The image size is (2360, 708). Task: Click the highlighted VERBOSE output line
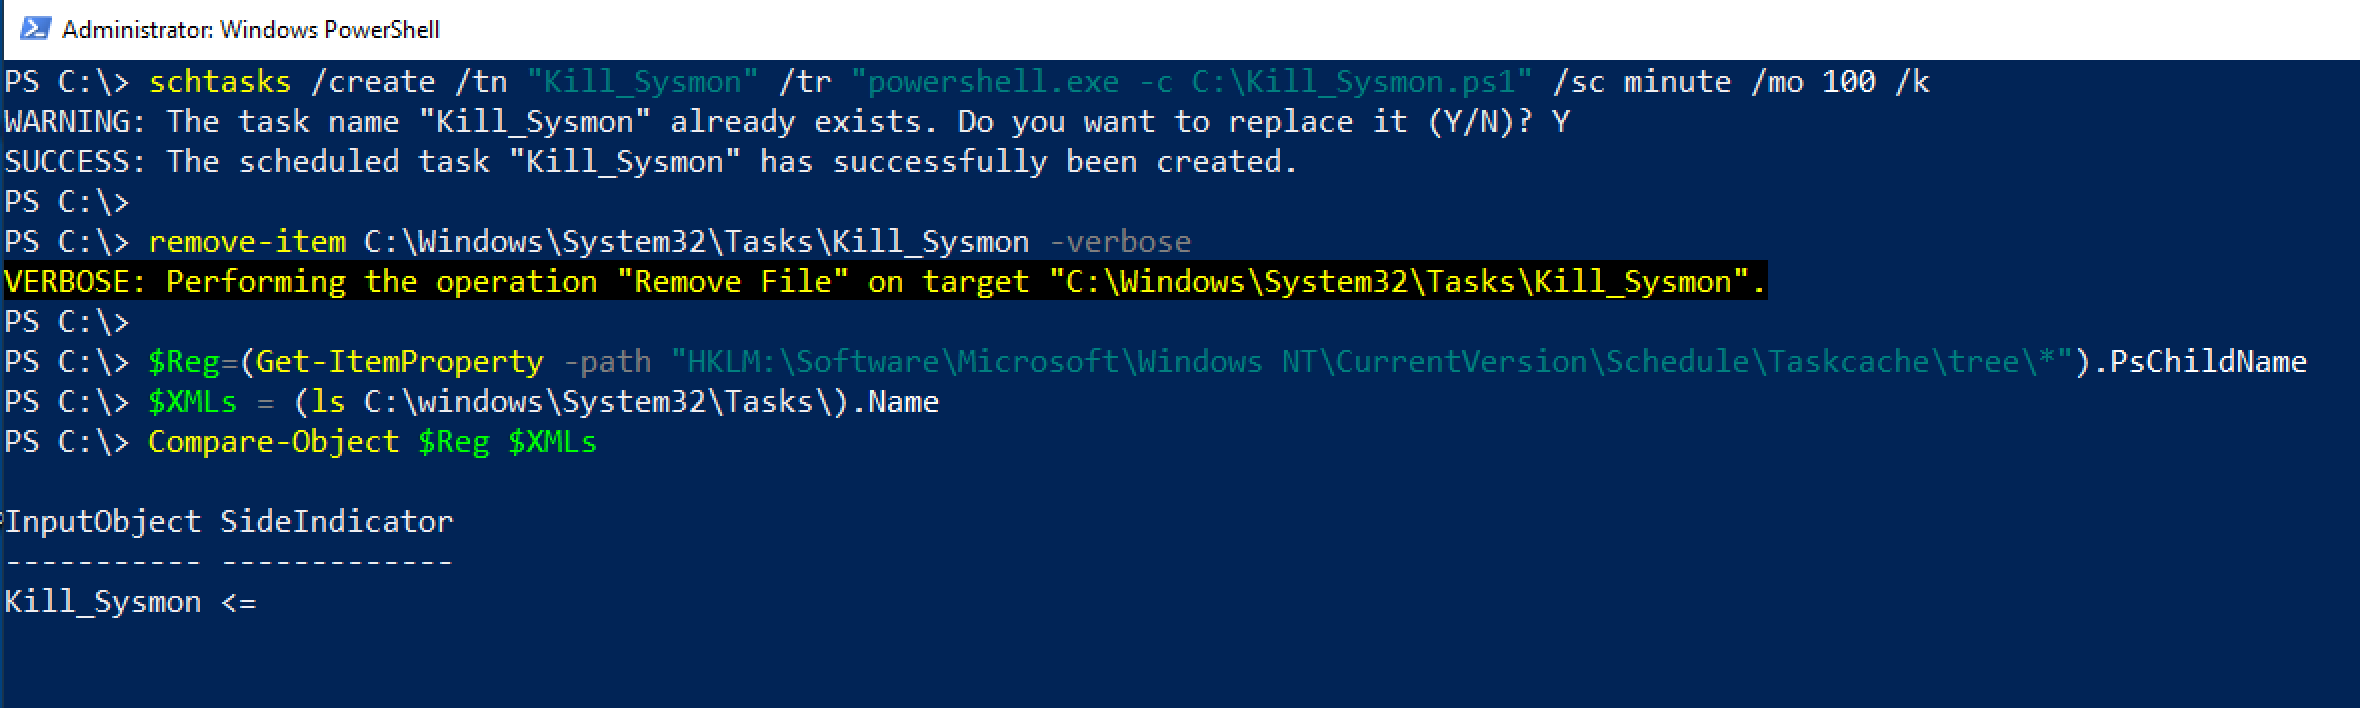(884, 282)
